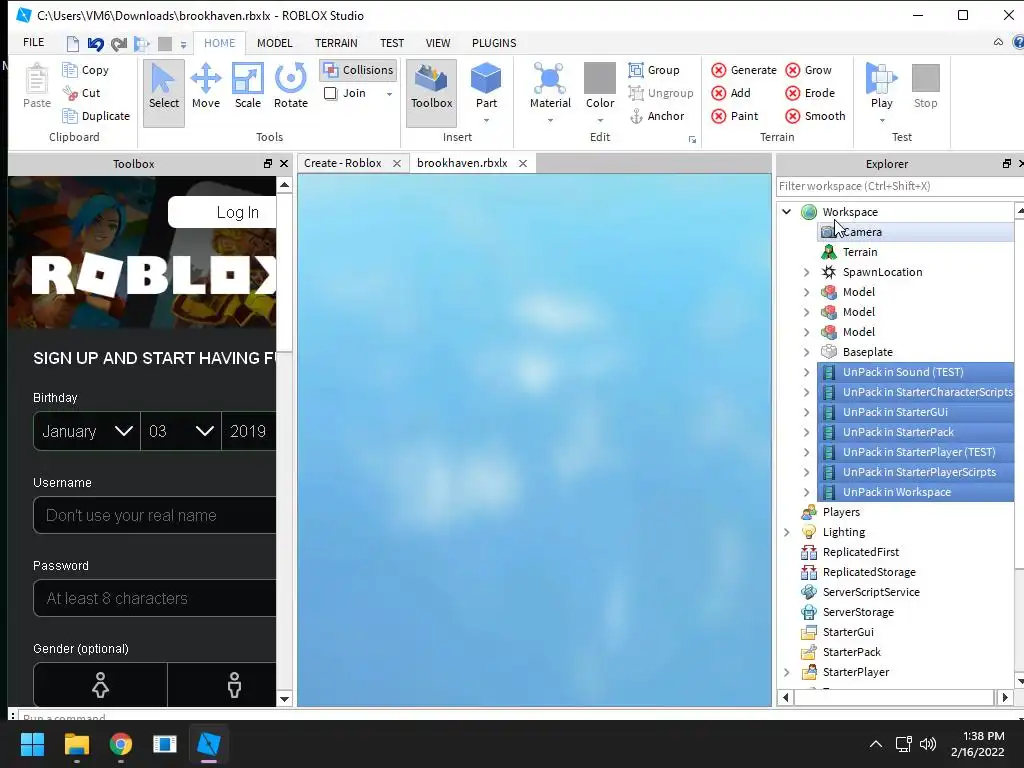Click Grow terrain tool
This screenshot has height=768, width=1024.
(808, 70)
